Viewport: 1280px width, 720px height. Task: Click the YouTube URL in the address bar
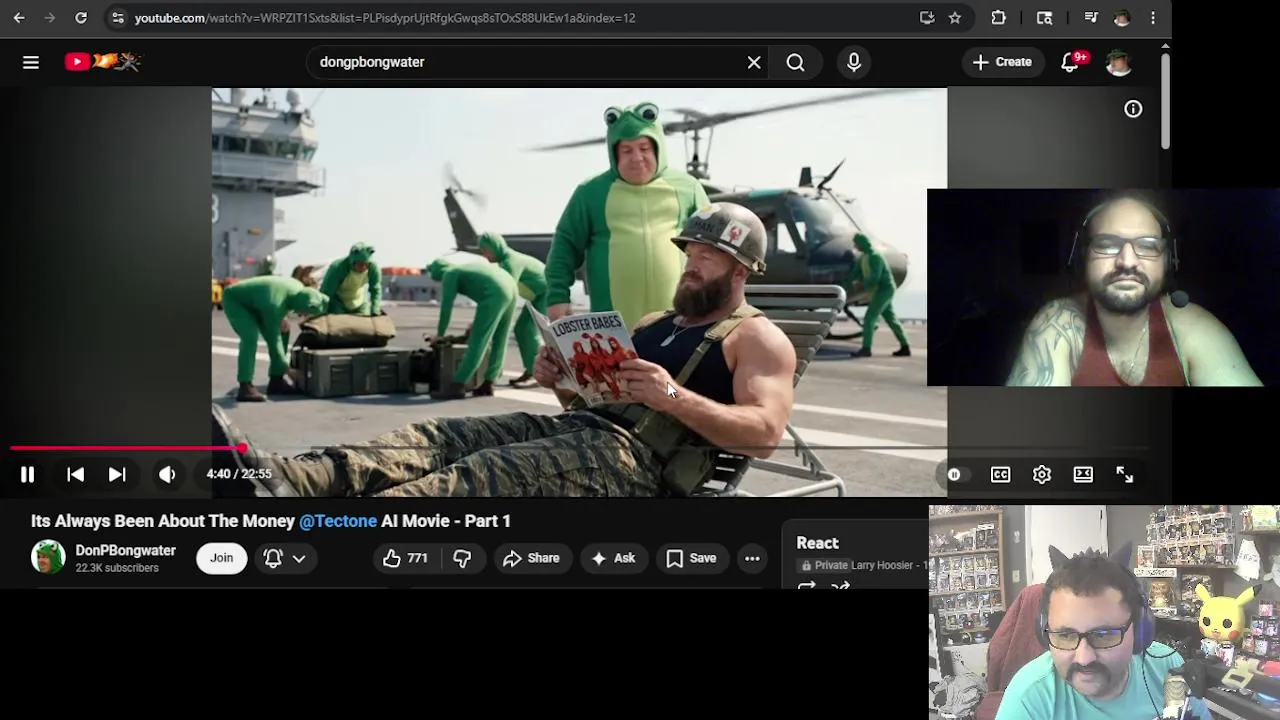tap(385, 17)
